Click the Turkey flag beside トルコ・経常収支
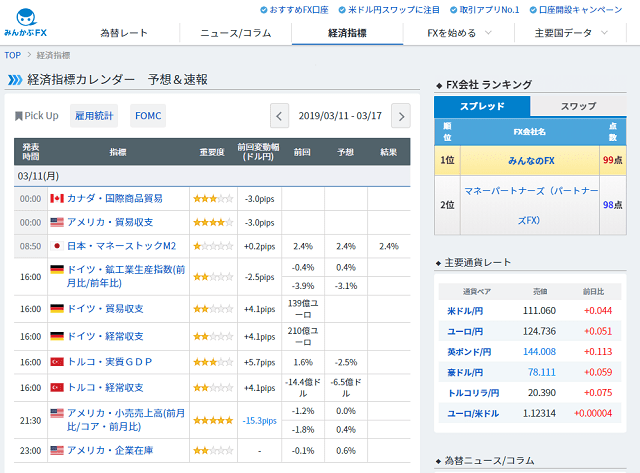This screenshot has width=640, height=473. [57, 387]
